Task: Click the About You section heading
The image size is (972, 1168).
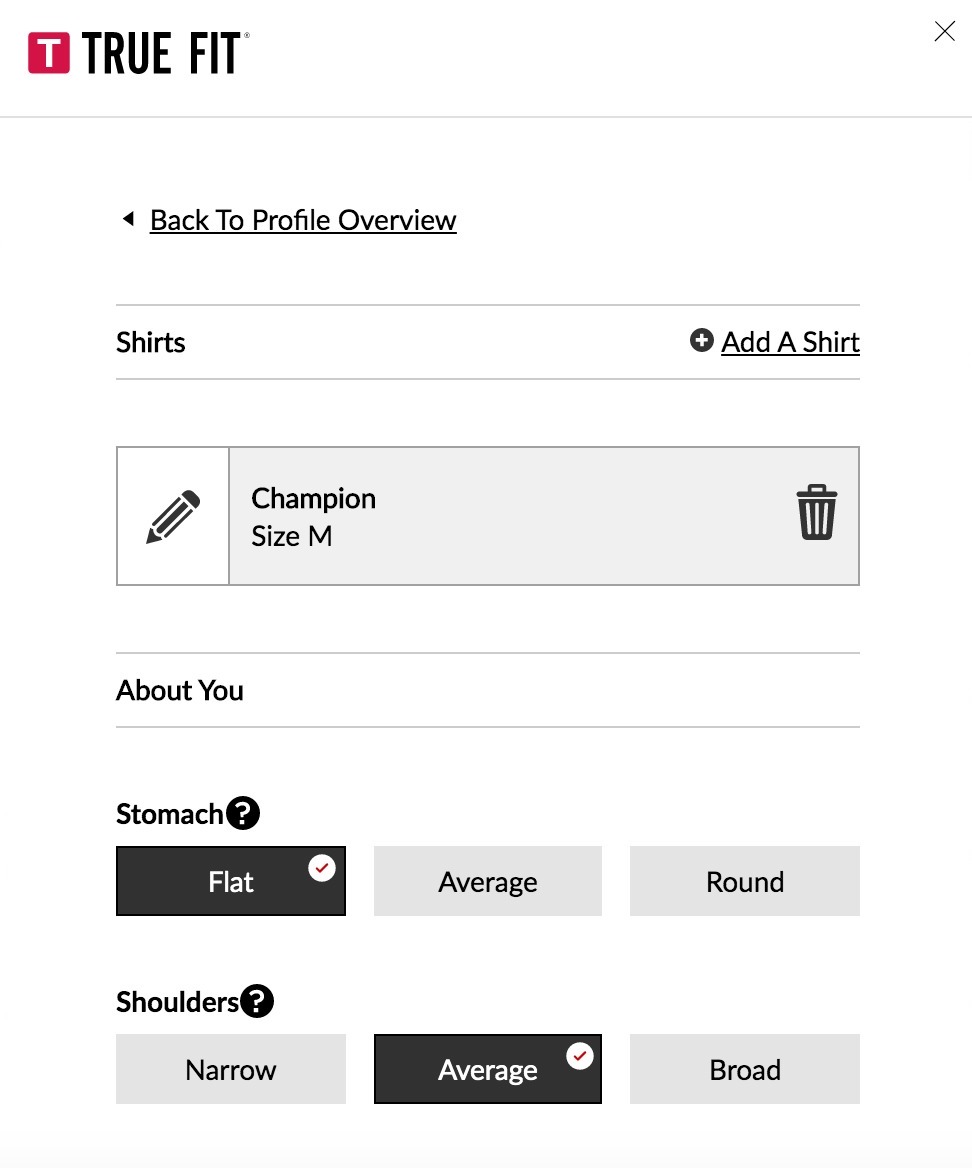Action: [180, 690]
